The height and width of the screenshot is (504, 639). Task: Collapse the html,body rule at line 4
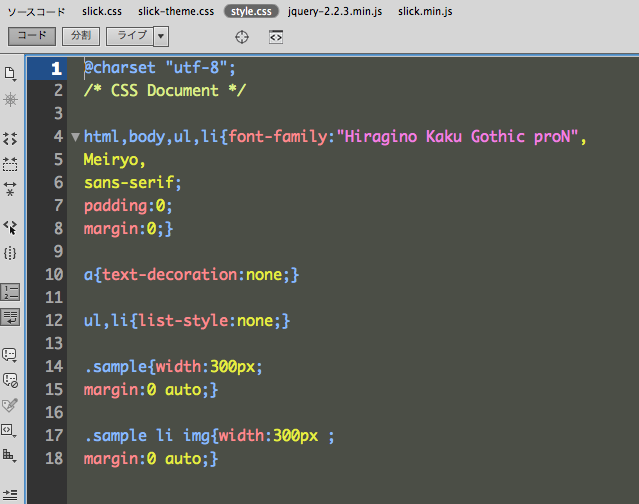[75, 137]
